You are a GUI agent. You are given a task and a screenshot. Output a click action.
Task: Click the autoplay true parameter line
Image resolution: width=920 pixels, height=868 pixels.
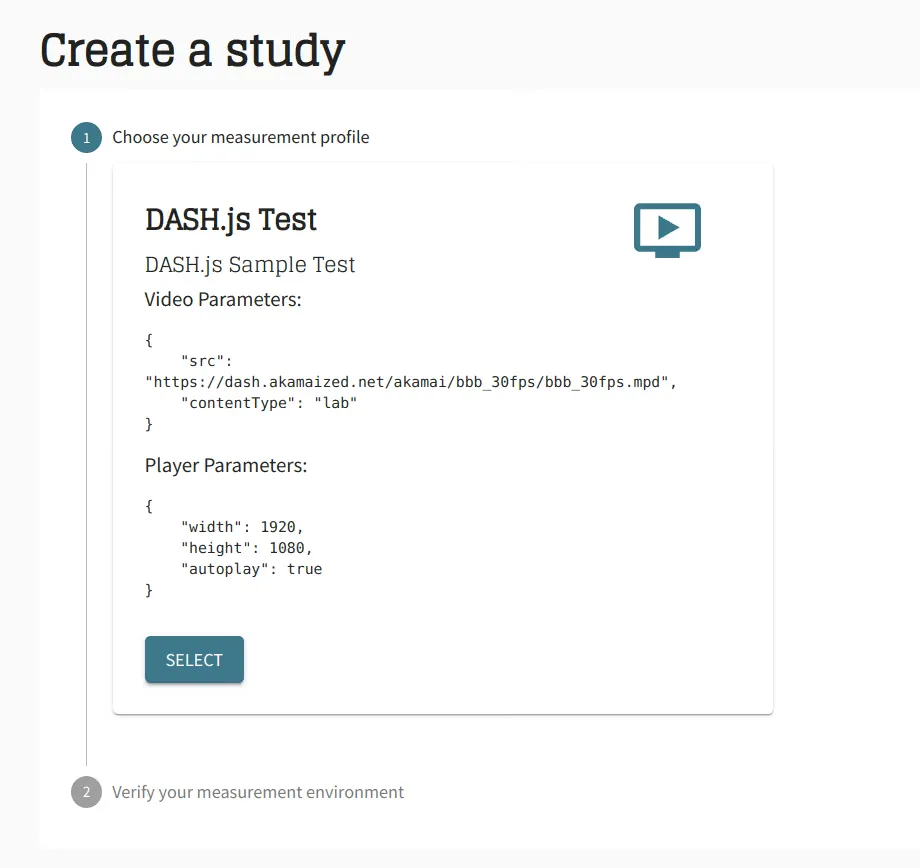click(251, 569)
